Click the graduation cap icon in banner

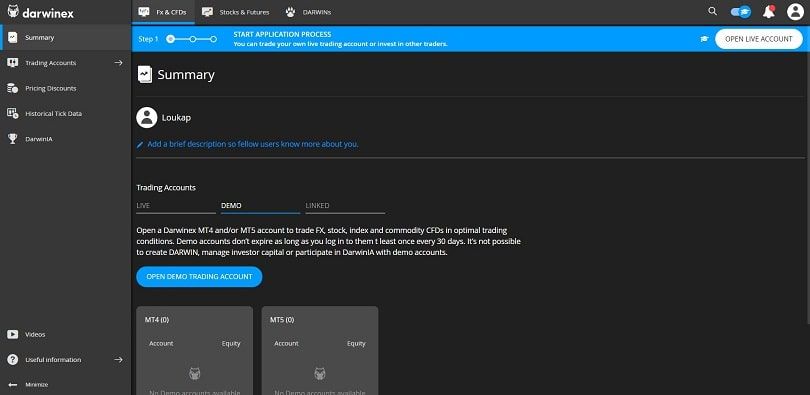click(x=704, y=39)
